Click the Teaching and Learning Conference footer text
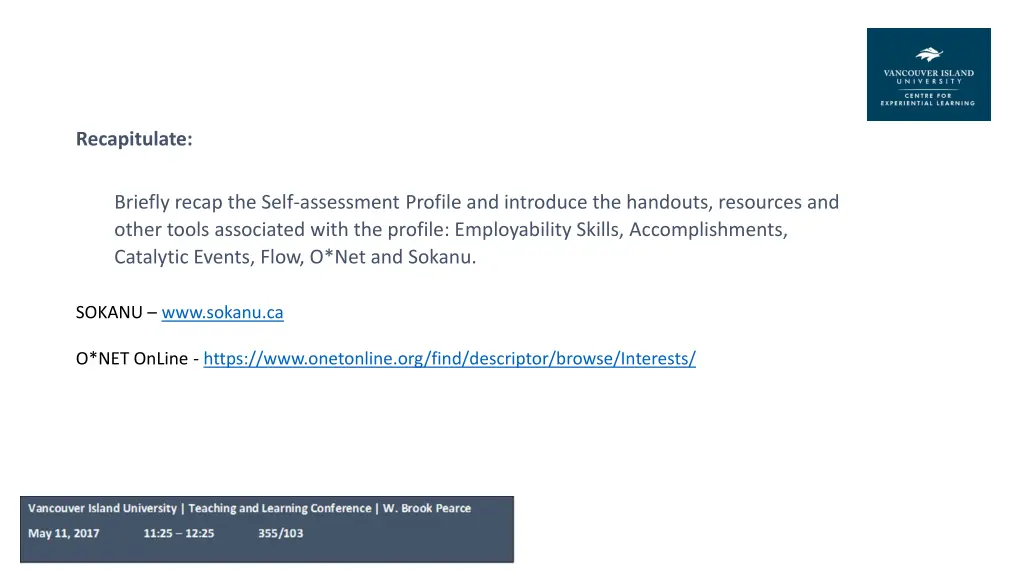This screenshot has height=576, width=1024. click(280, 508)
